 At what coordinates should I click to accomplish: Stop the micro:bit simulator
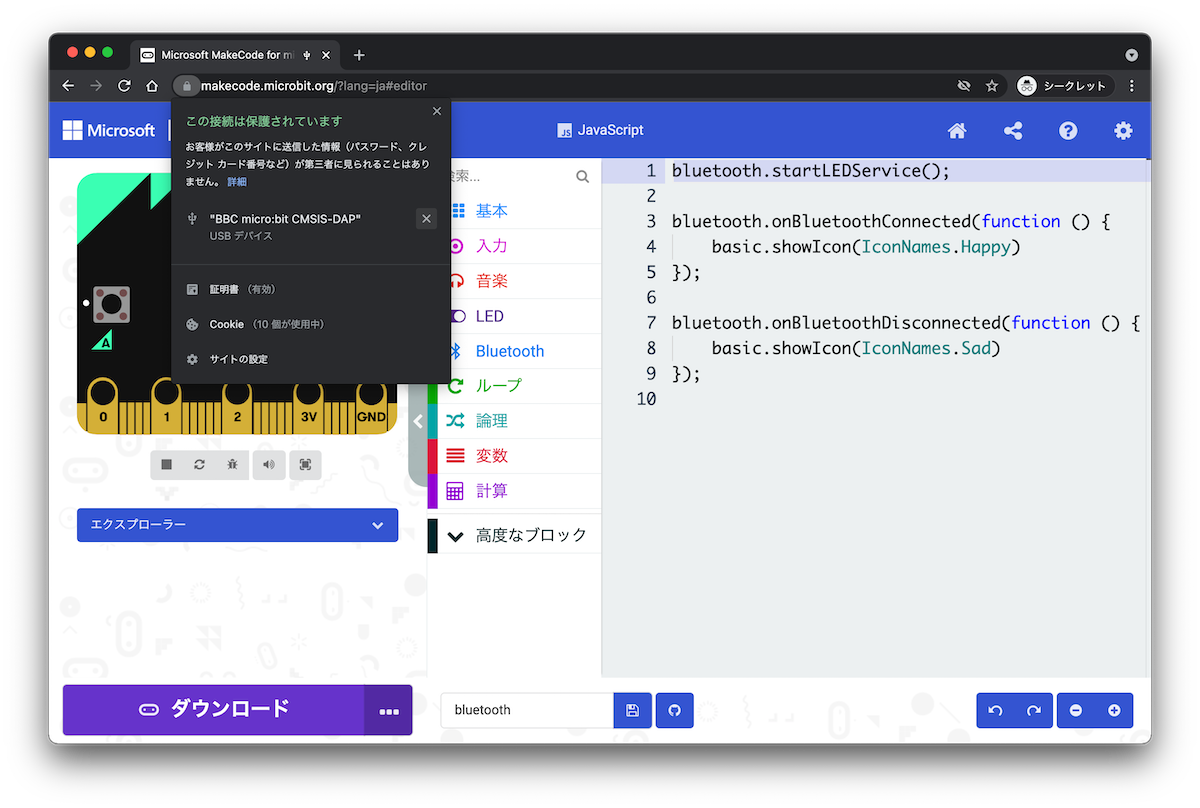click(167, 465)
